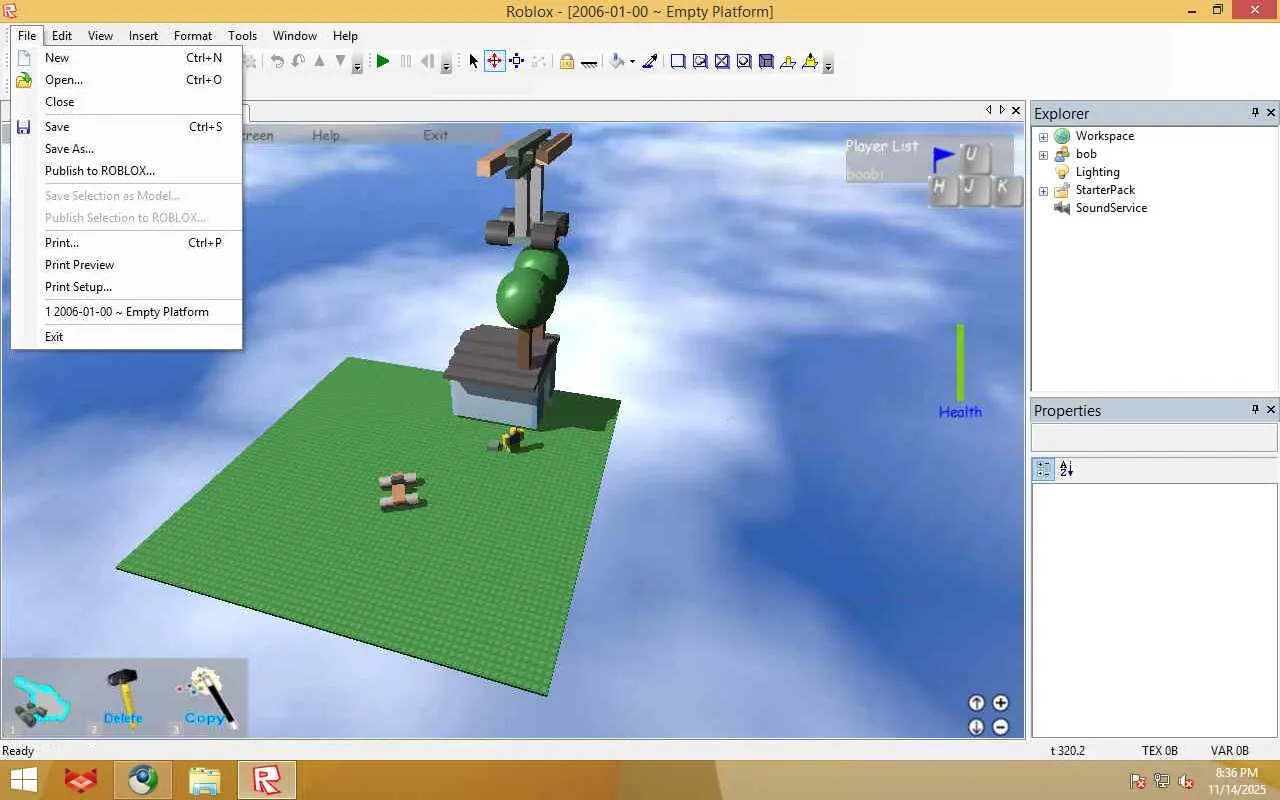Choose New from the File menu
The image size is (1280, 800).
127,58
